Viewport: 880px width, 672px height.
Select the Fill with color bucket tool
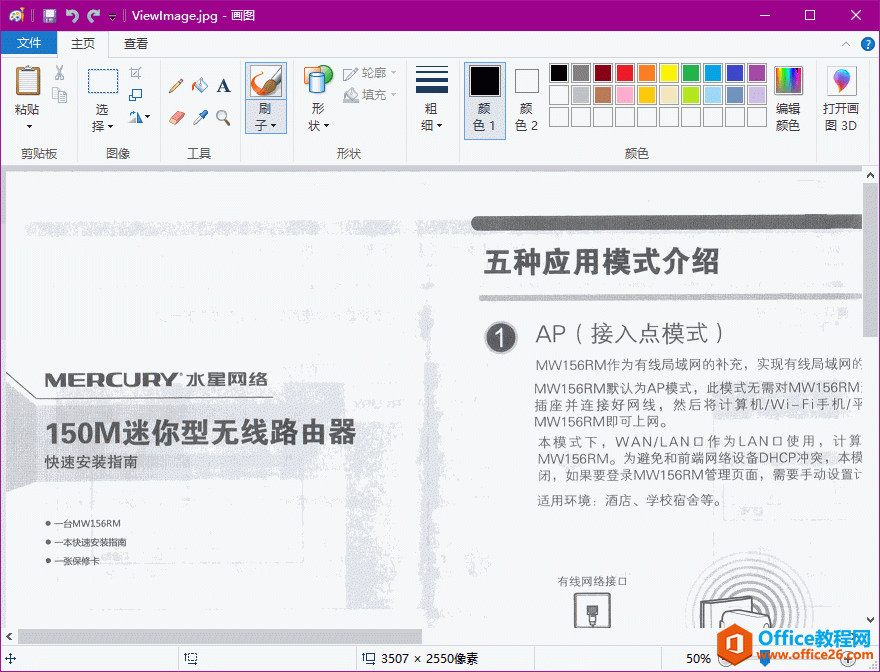click(x=200, y=86)
